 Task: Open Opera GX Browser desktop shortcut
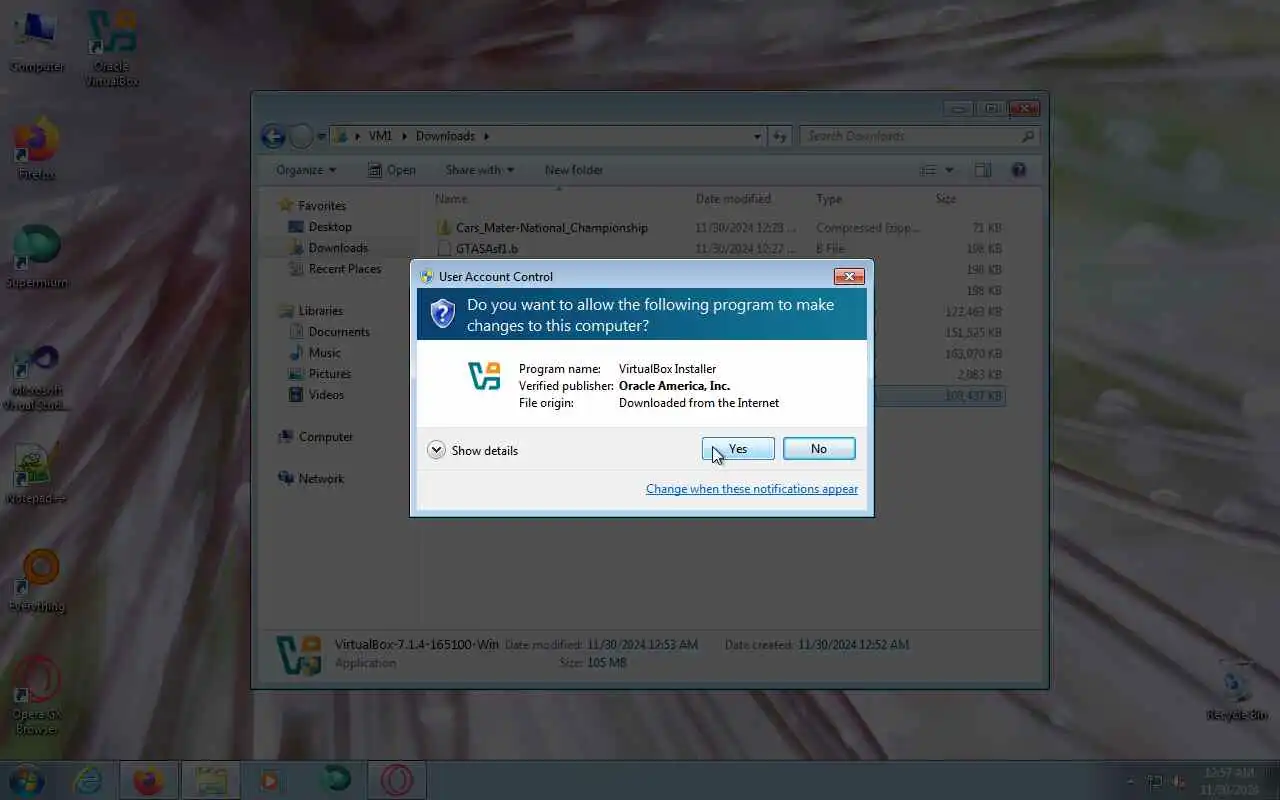pyautogui.click(x=37, y=695)
